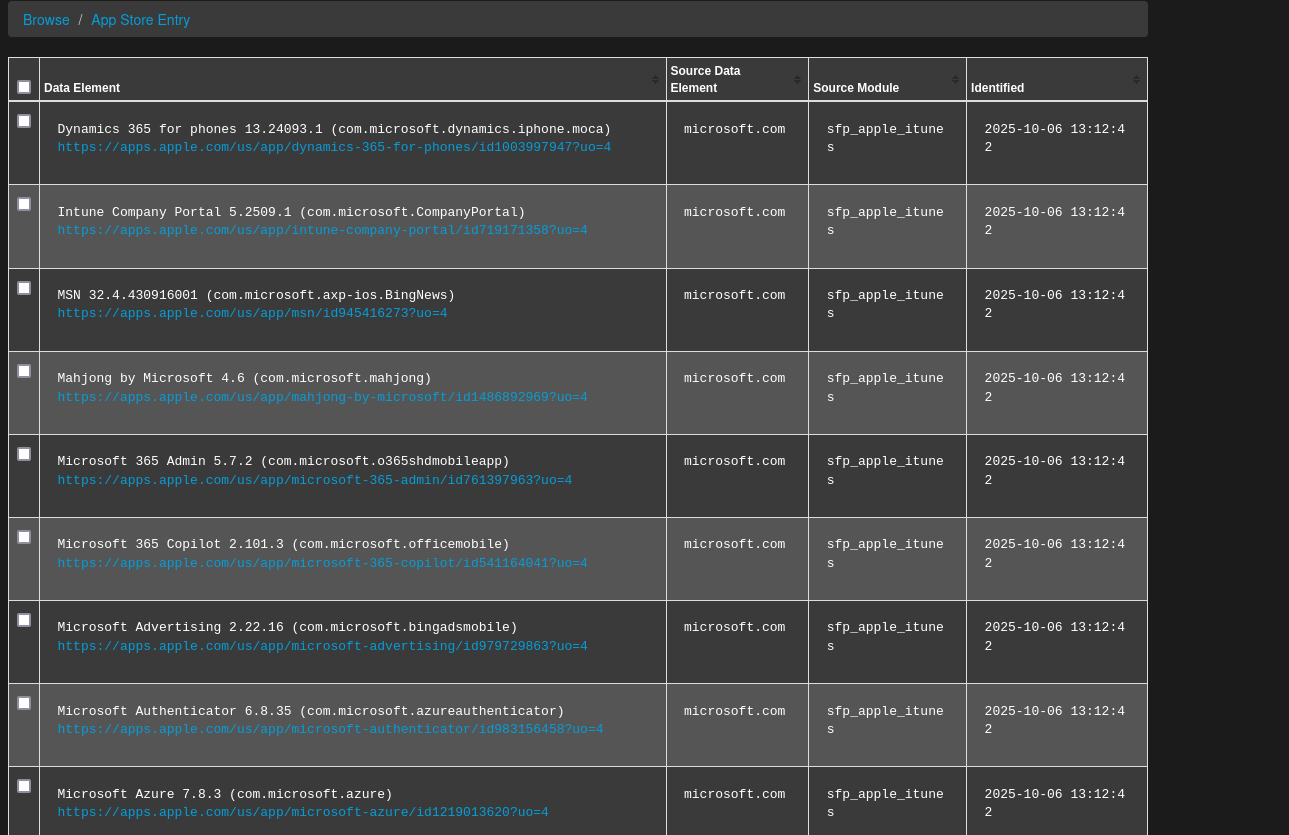Check the Microsoft Azure row
Viewport: 1289px width, 835px height.
coord(24,786)
